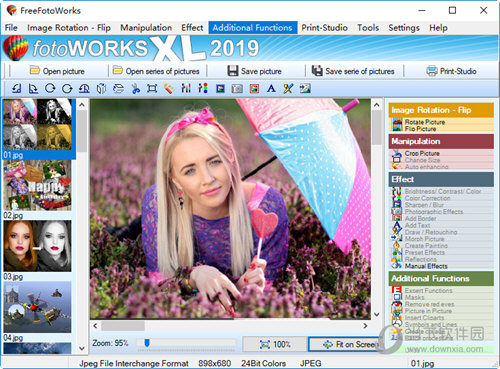Click Change Size in the Manipulation panel

click(422, 160)
